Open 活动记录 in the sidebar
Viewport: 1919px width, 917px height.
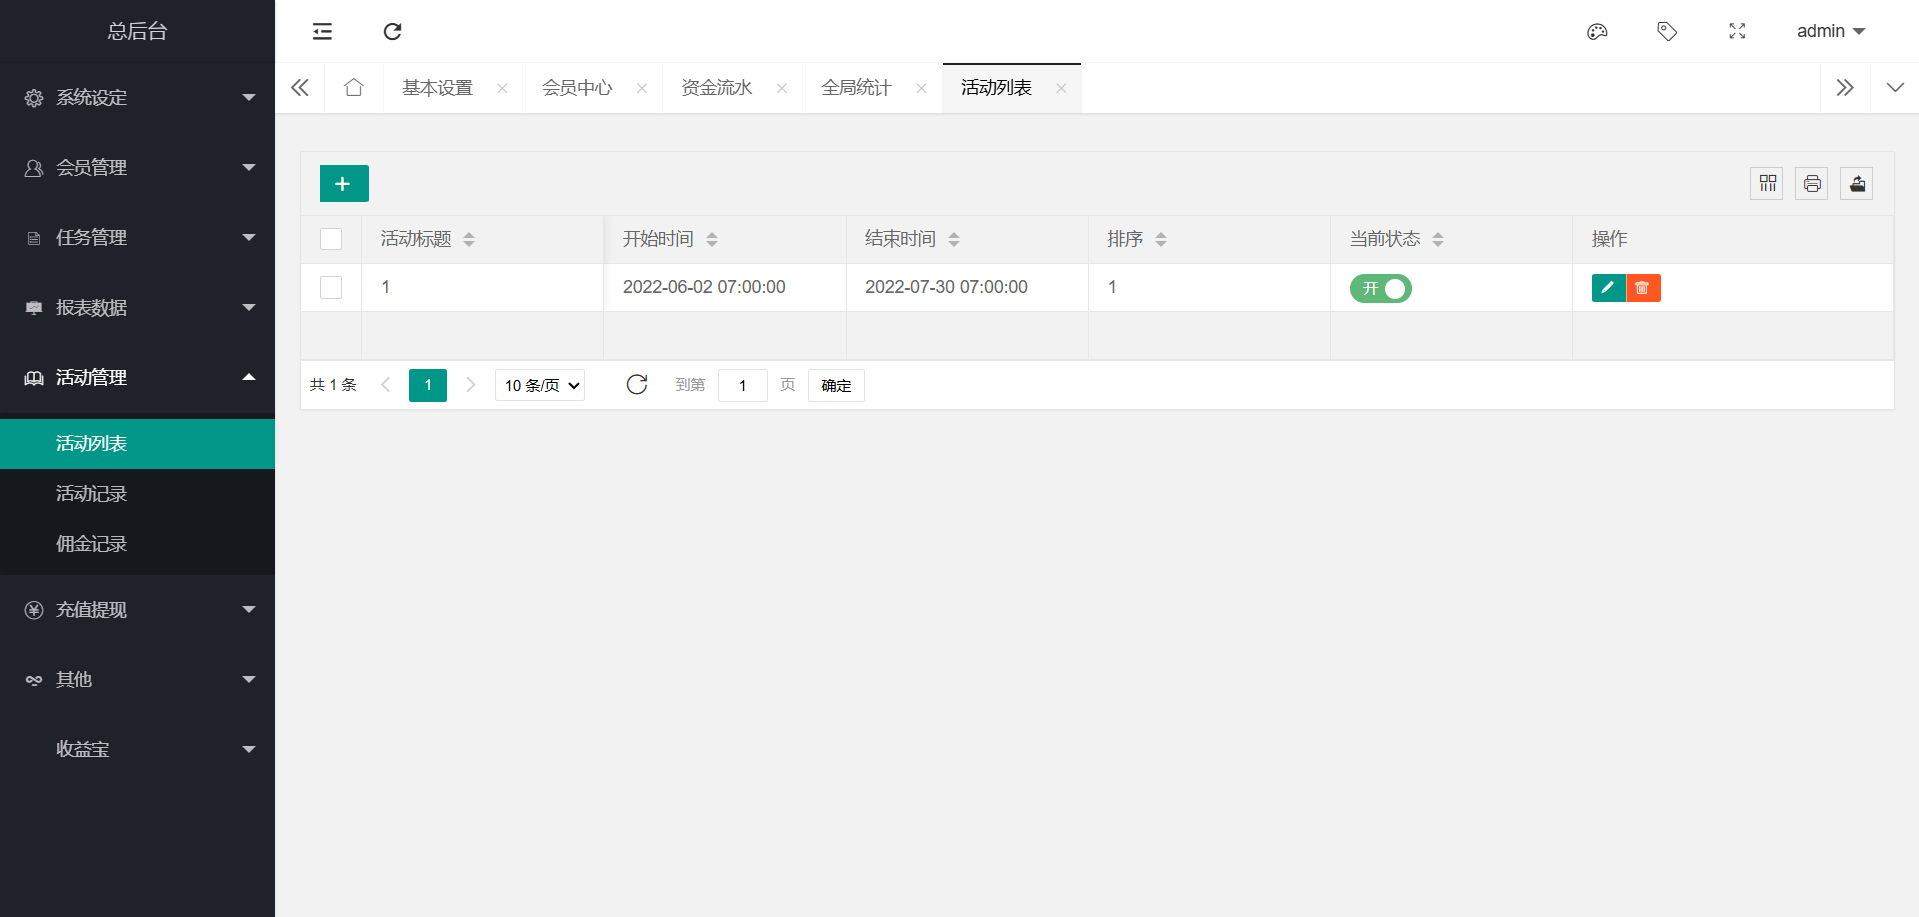coord(91,494)
